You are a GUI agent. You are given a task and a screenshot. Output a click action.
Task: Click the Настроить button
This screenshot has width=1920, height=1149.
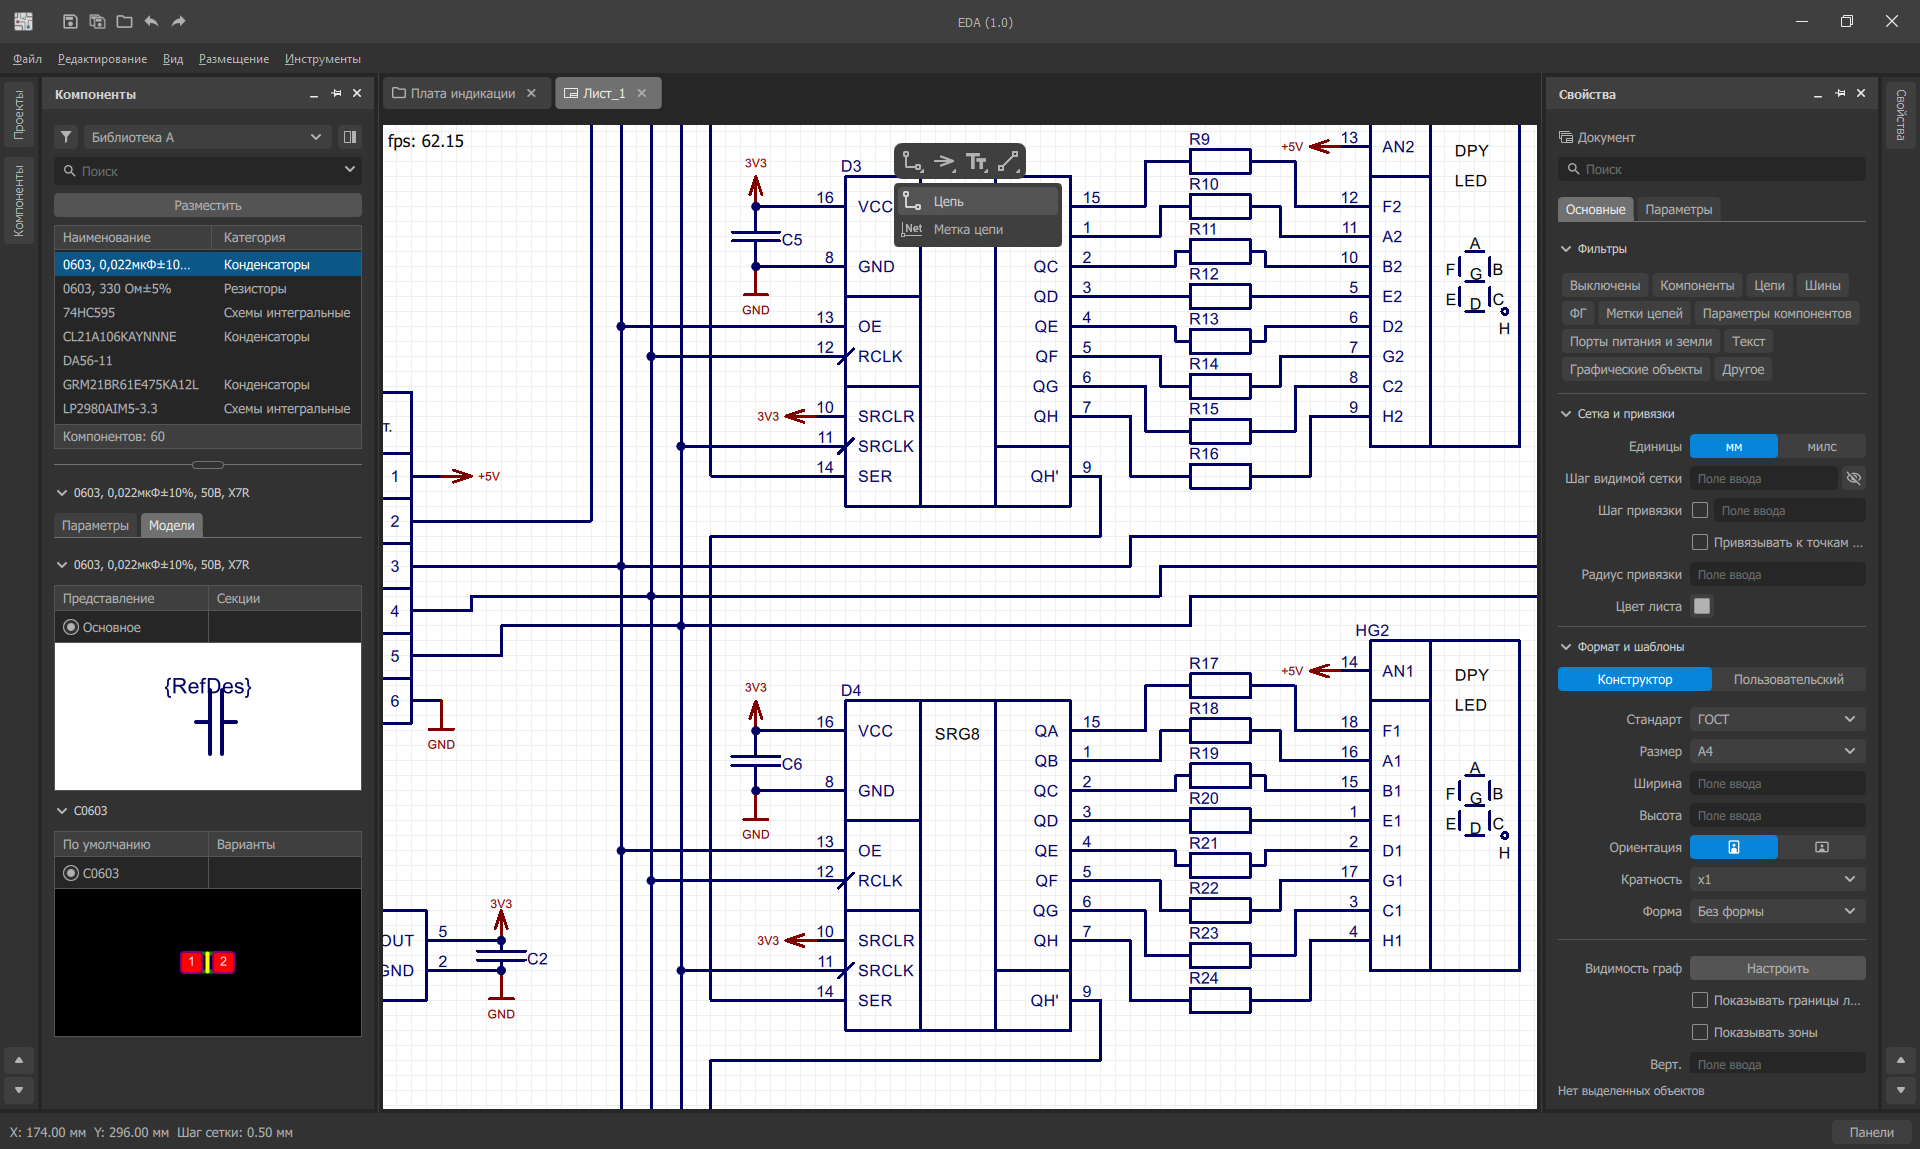(1777, 968)
